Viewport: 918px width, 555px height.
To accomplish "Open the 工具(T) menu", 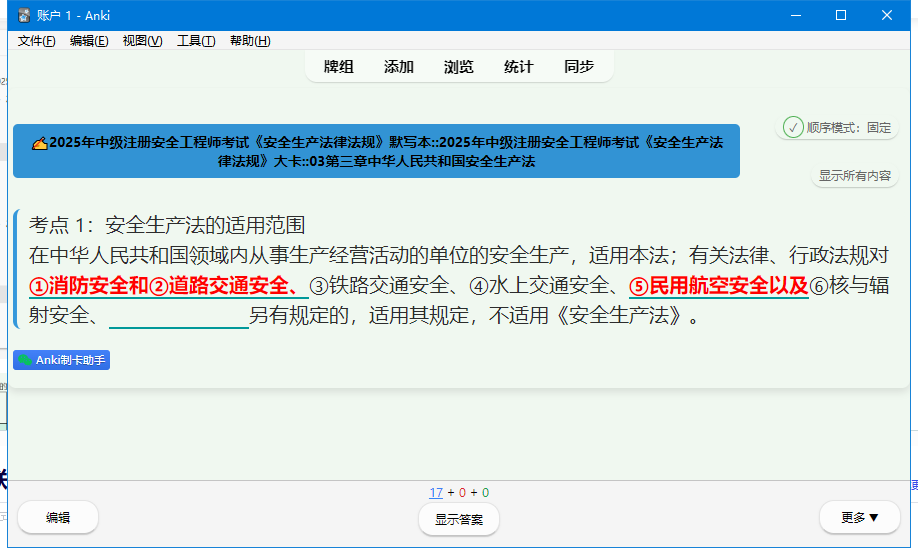I will click(196, 40).
